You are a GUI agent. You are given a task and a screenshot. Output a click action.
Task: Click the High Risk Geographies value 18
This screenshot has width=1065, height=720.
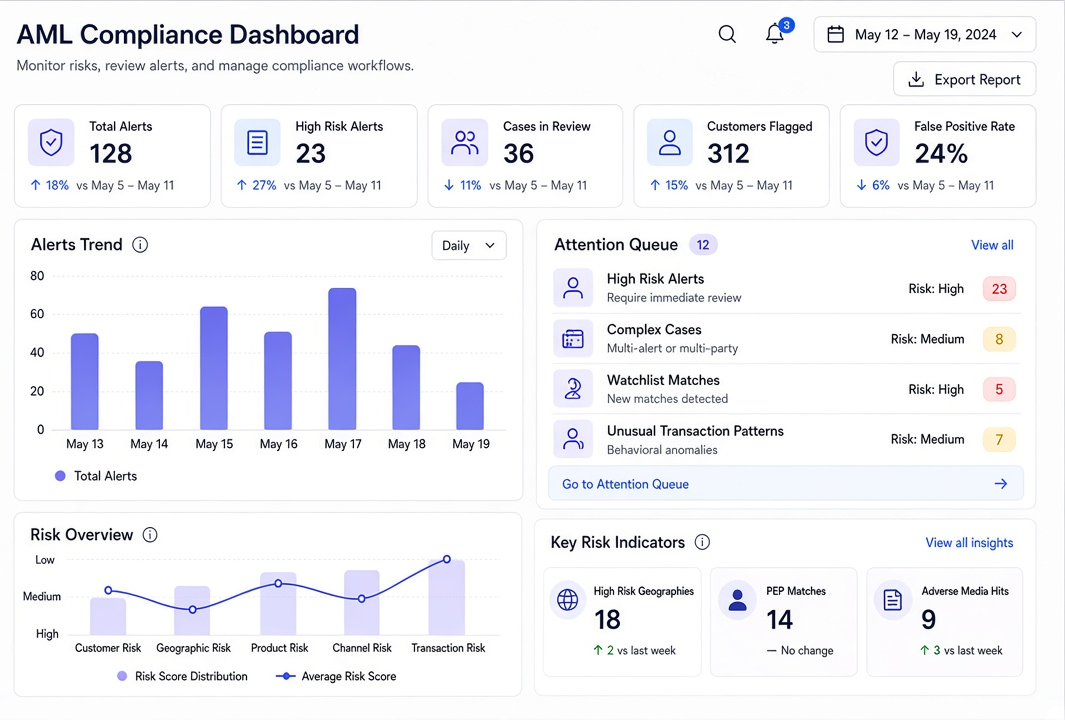[x=607, y=619]
